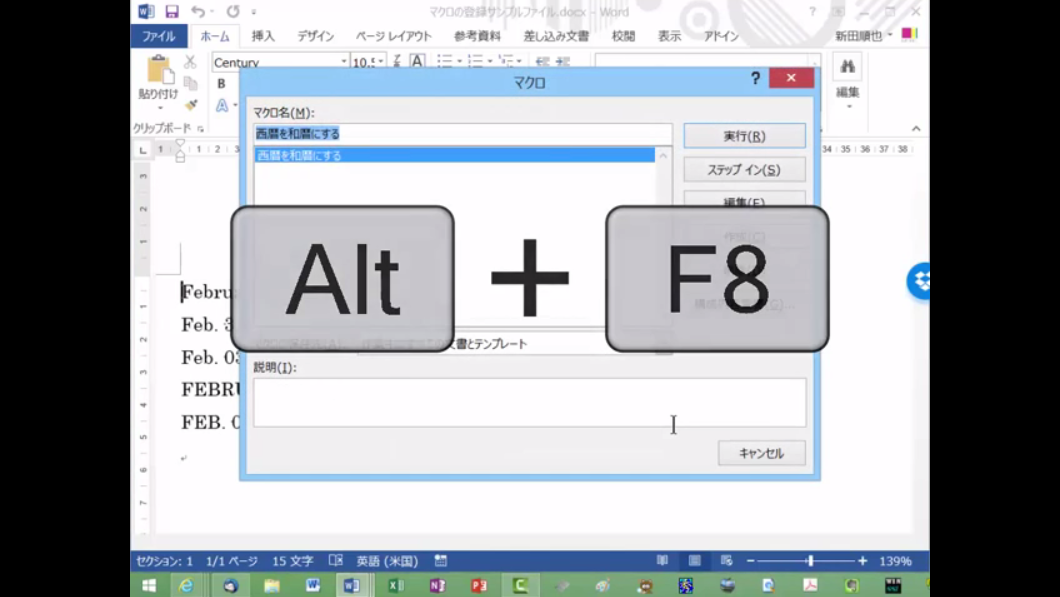This screenshot has width=1060, height=597.
Task: Toggle Bold formatting
Action: 221,84
